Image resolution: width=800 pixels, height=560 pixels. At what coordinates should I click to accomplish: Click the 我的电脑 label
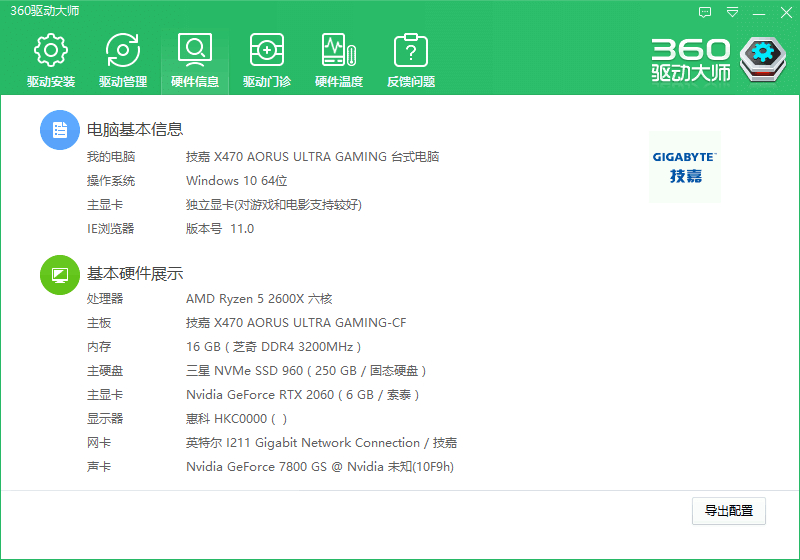(x=111, y=157)
